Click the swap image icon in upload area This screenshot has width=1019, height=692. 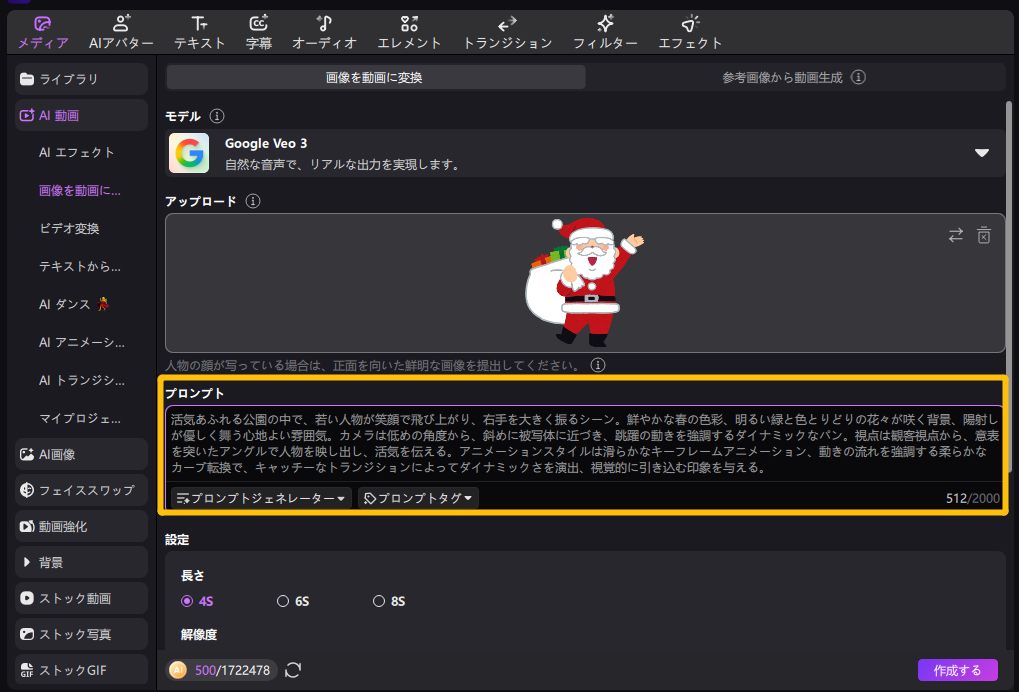click(956, 235)
